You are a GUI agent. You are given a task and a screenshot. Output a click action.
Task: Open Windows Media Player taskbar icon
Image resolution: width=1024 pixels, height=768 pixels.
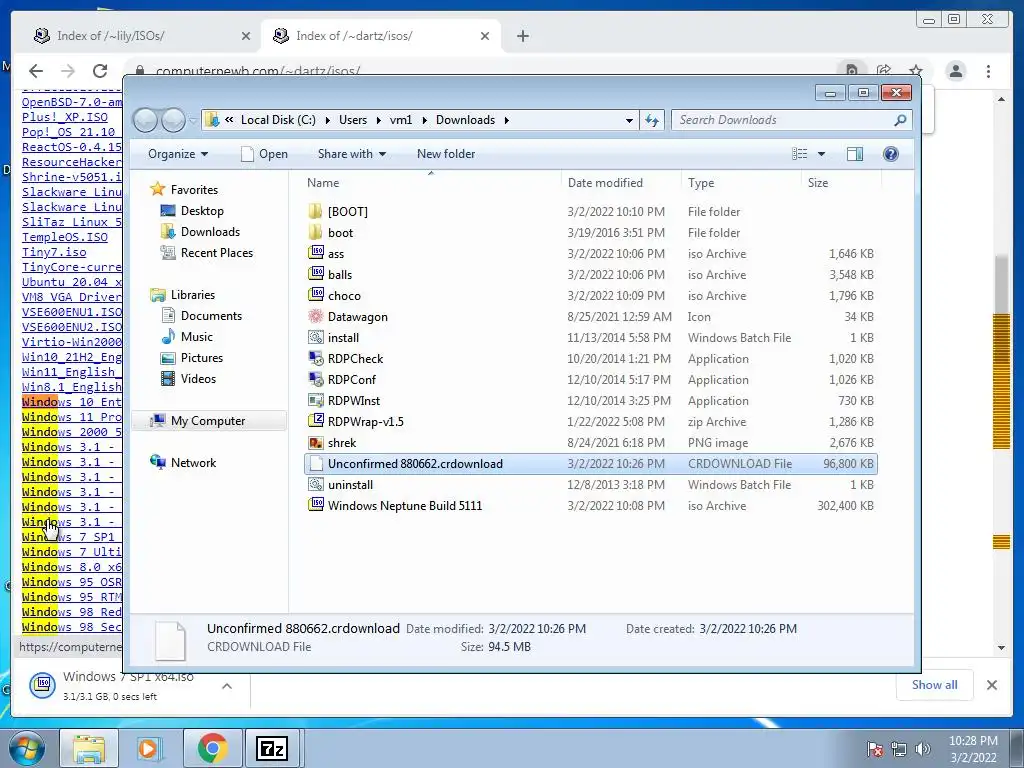(x=149, y=748)
